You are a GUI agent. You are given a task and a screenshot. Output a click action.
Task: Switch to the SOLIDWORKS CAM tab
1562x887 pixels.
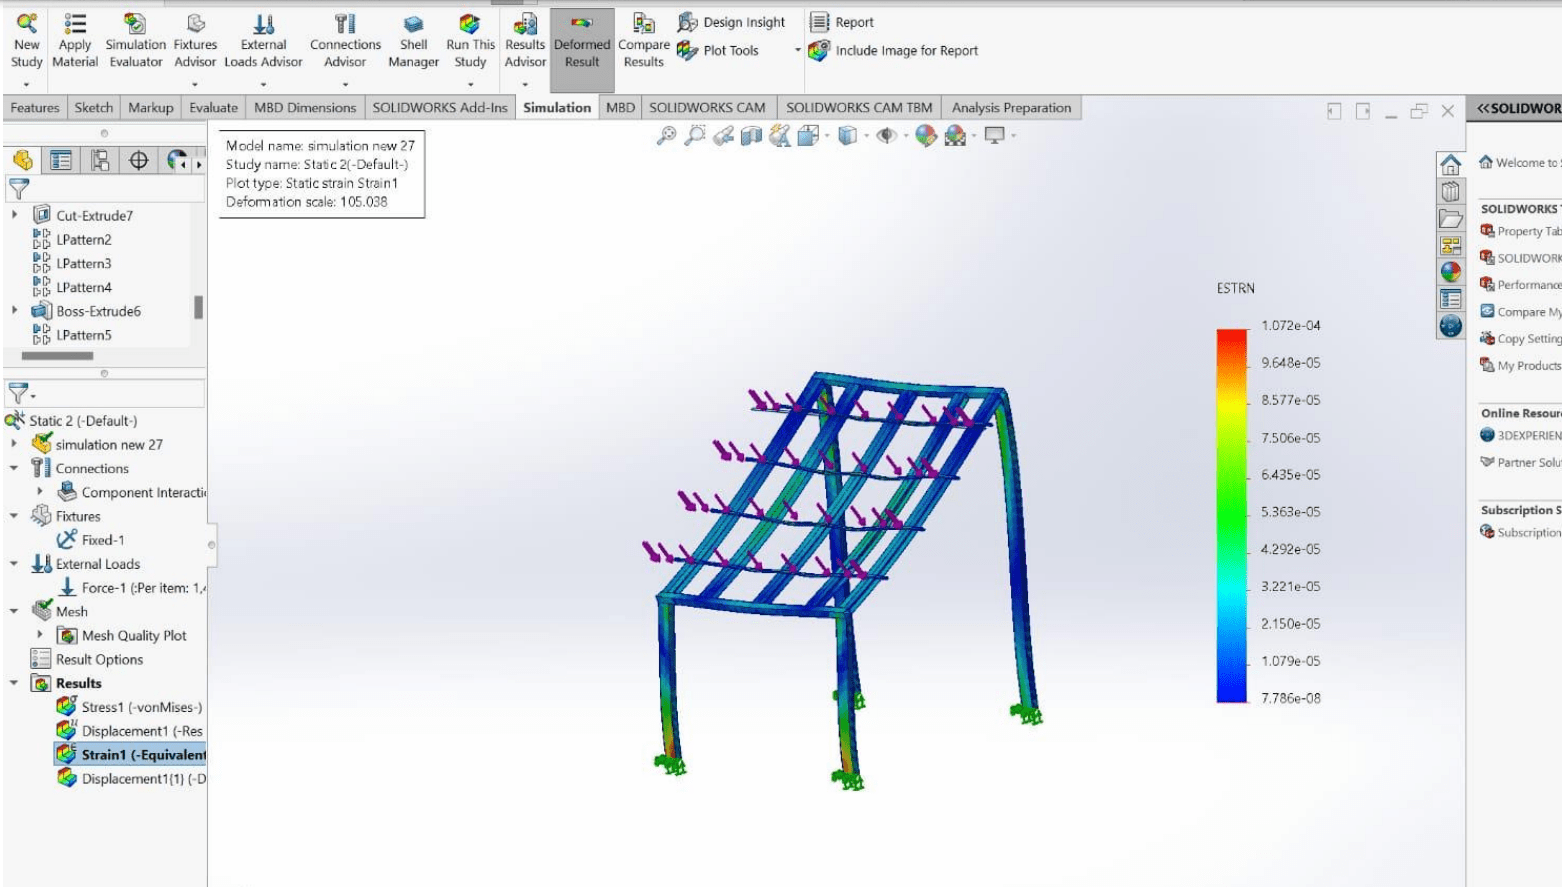point(707,108)
